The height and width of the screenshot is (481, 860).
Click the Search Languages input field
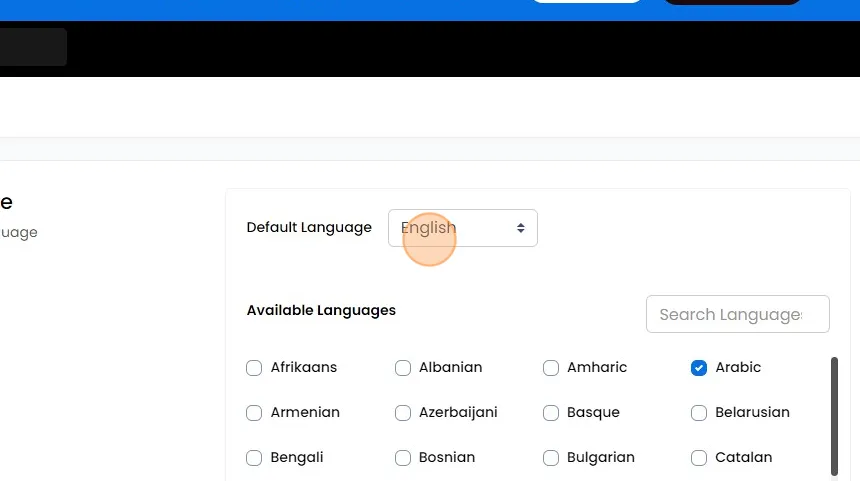[738, 314]
